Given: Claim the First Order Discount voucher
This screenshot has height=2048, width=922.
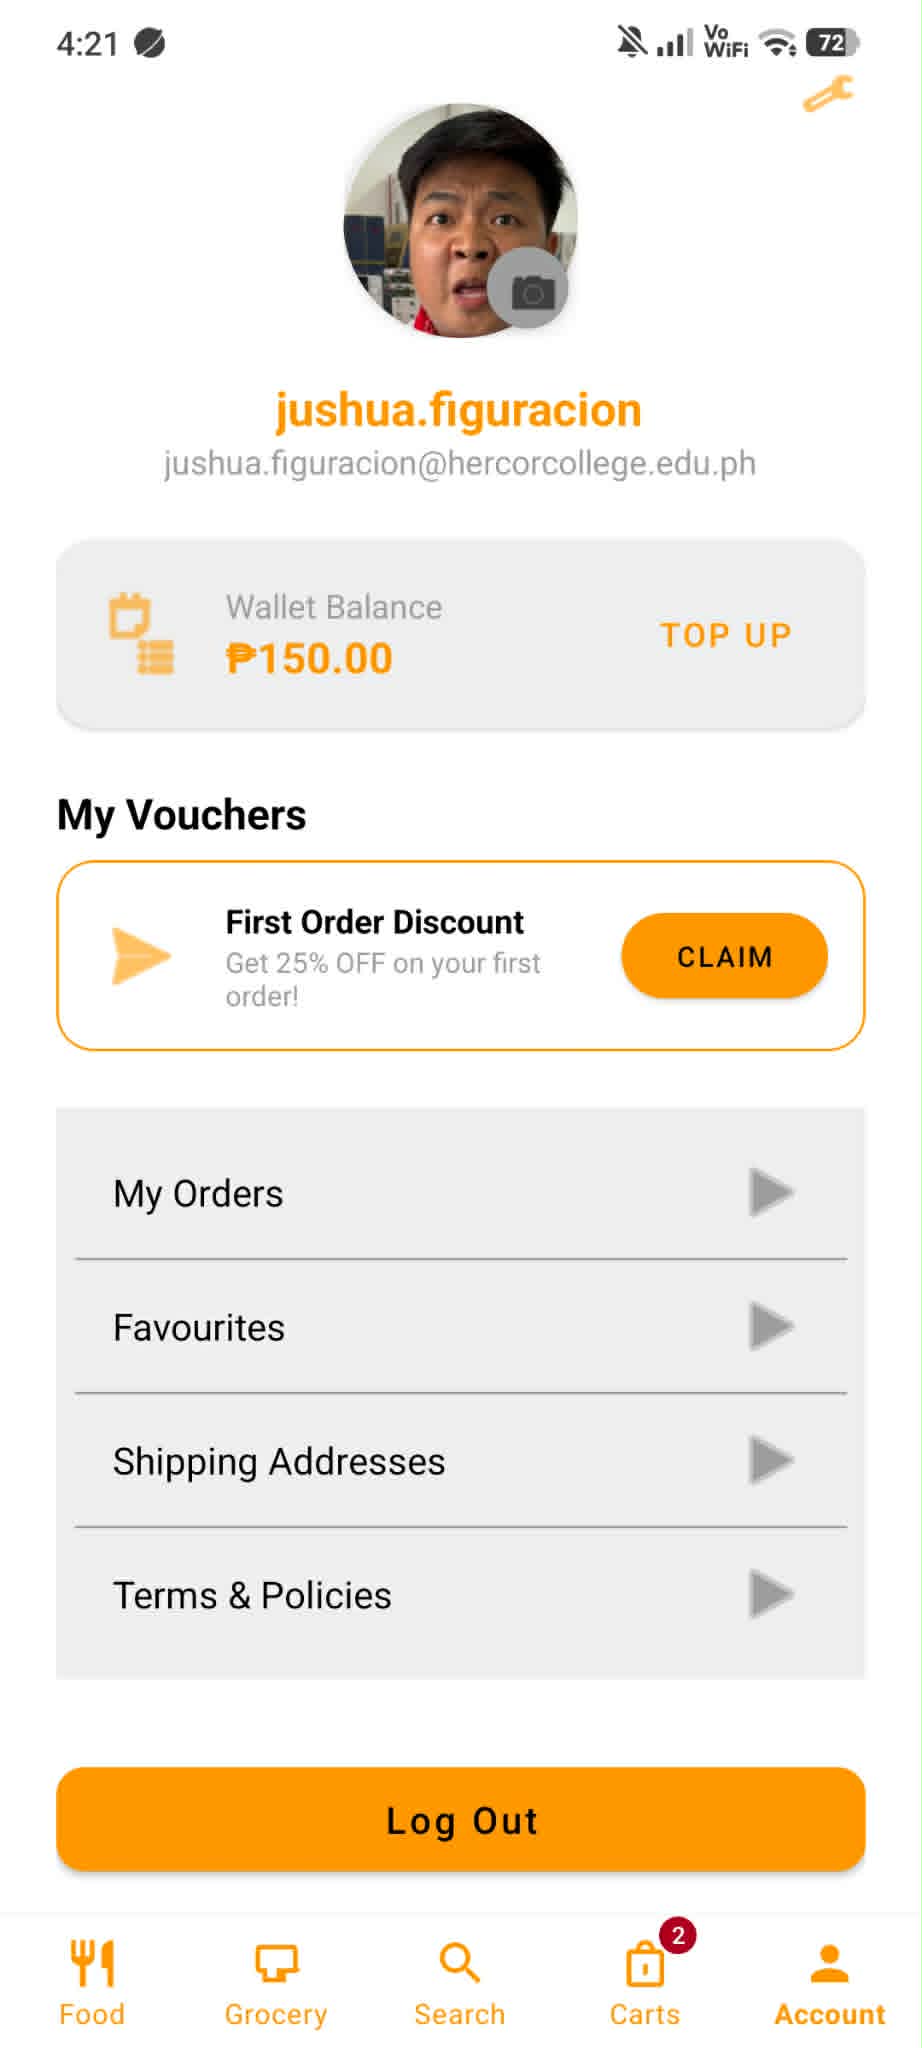Looking at the screenshot, I should click(x=724, y=956).
